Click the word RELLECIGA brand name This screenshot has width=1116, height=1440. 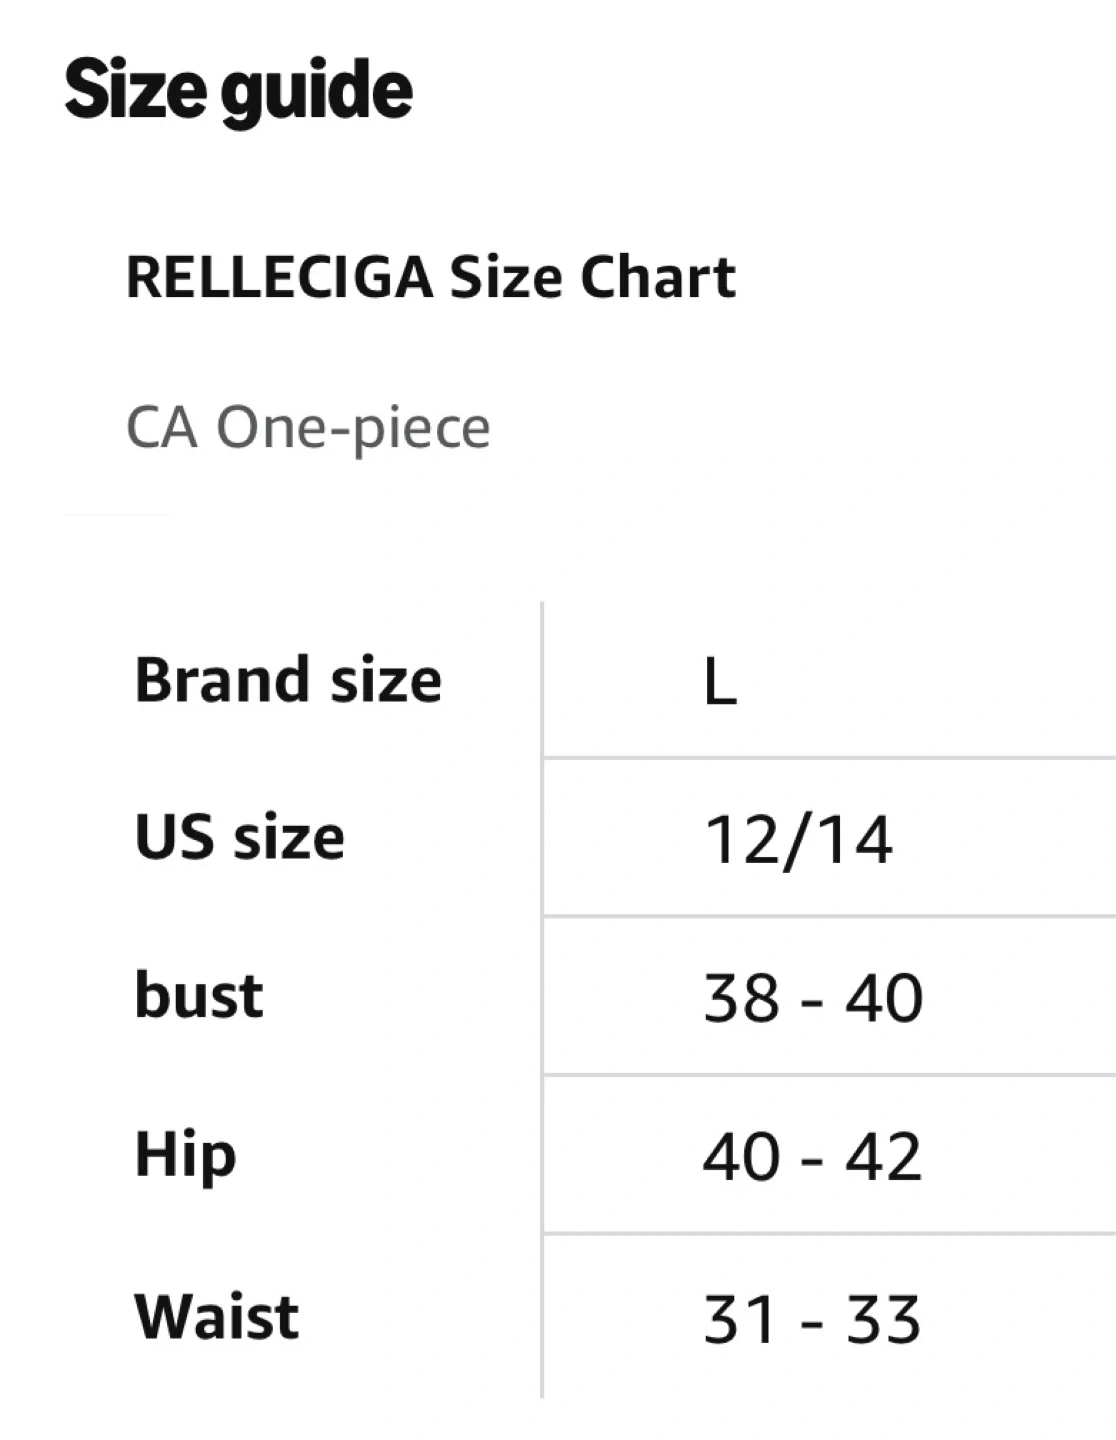point(279,277)
